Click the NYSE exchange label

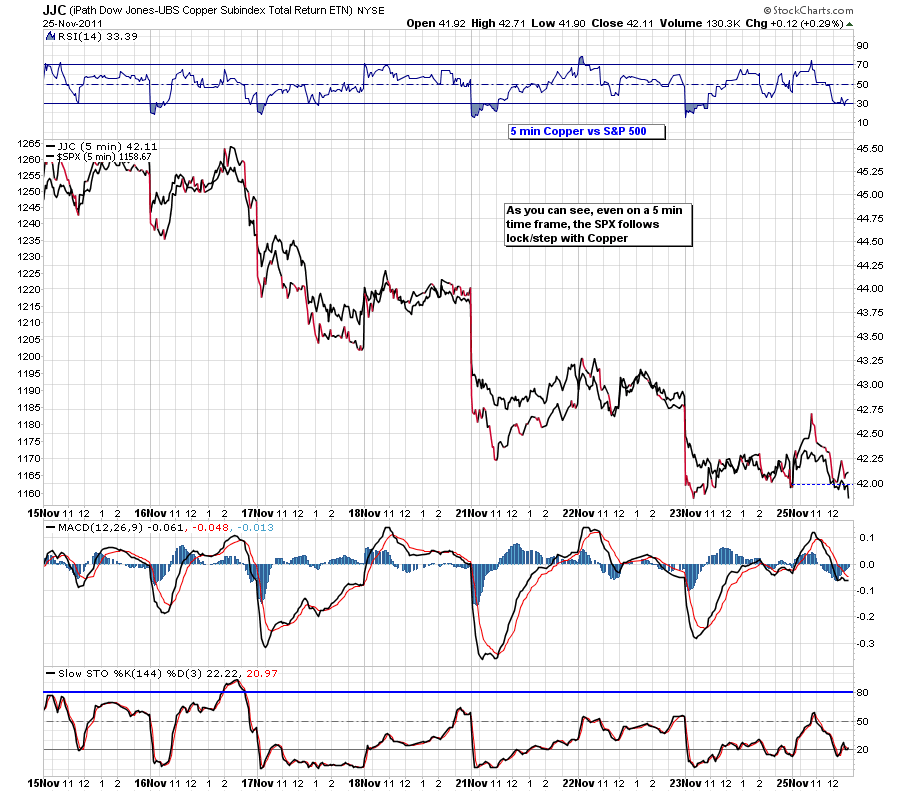pyautogui.click(x=371, y=11)
